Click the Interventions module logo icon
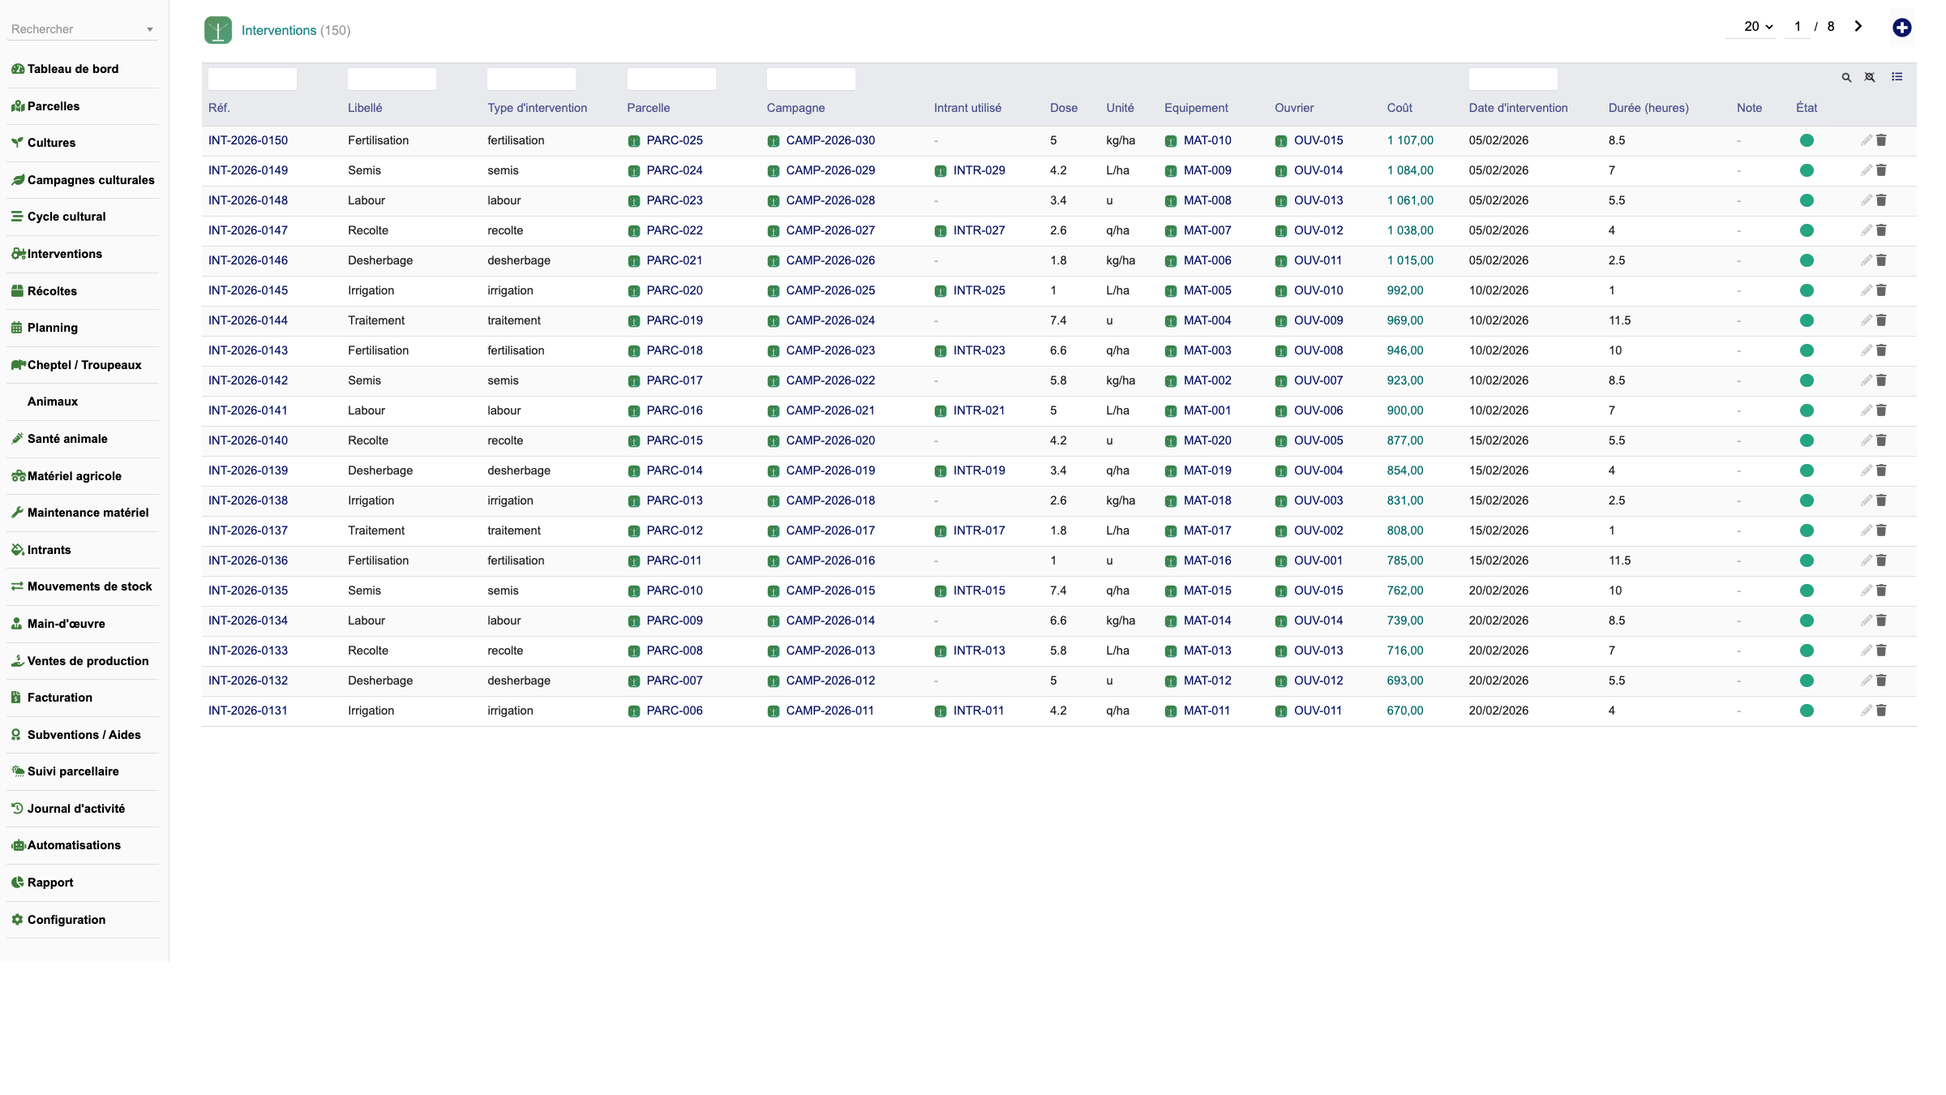The image size is (1946, 1095). (x=217, y=30)
